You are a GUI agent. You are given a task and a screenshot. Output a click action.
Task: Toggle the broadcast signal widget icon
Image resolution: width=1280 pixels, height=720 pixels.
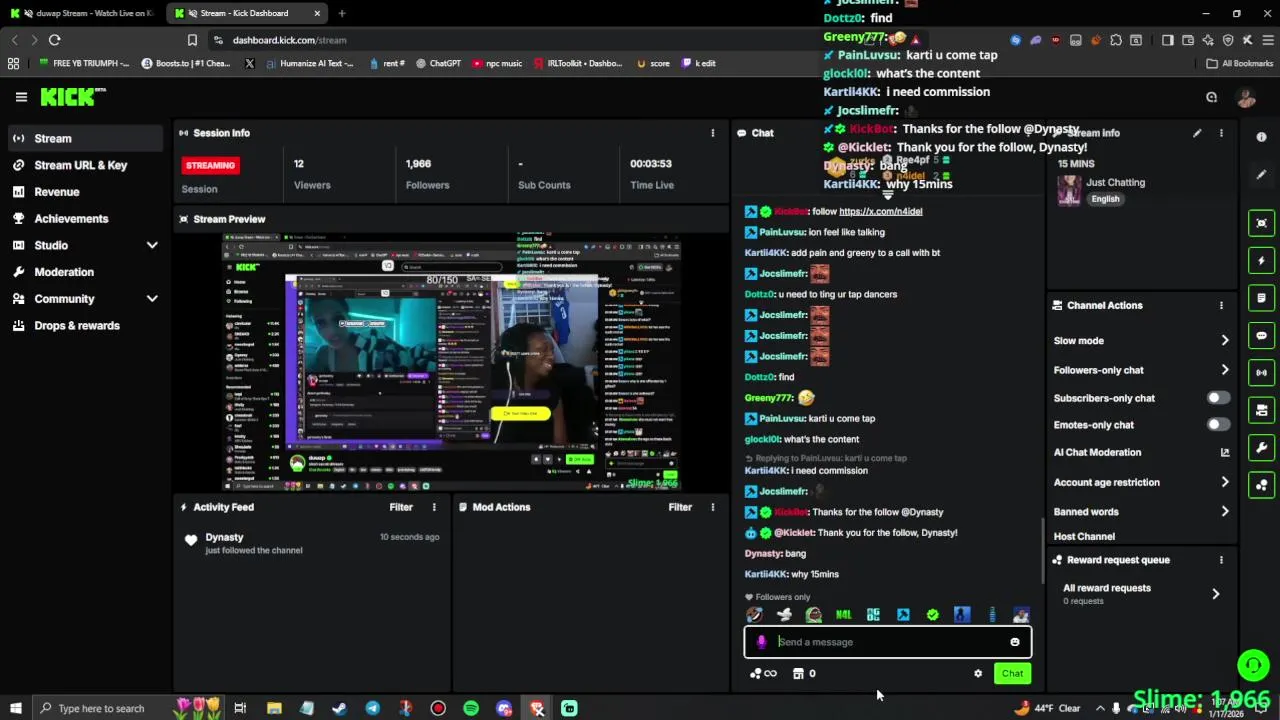(1262, 373)
